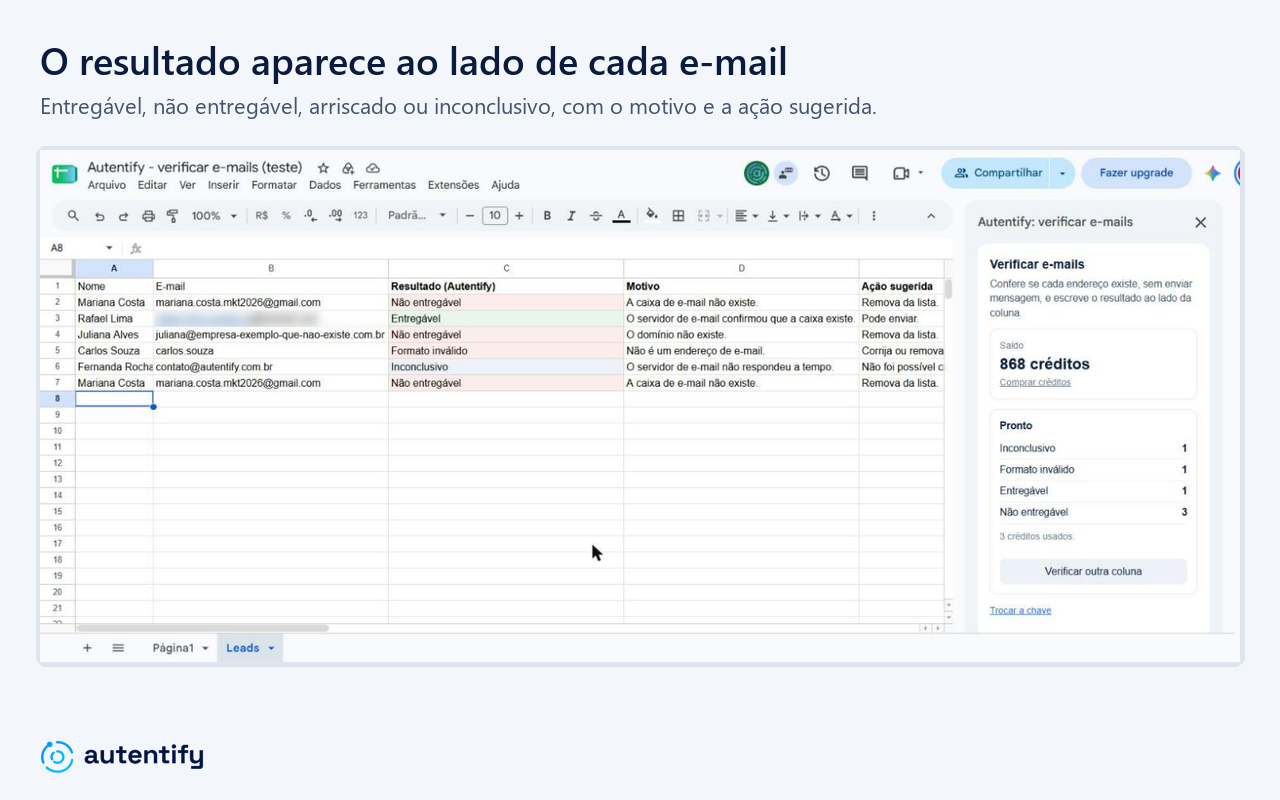
Task: Open the Extensões menu
Action: (453, 185)
